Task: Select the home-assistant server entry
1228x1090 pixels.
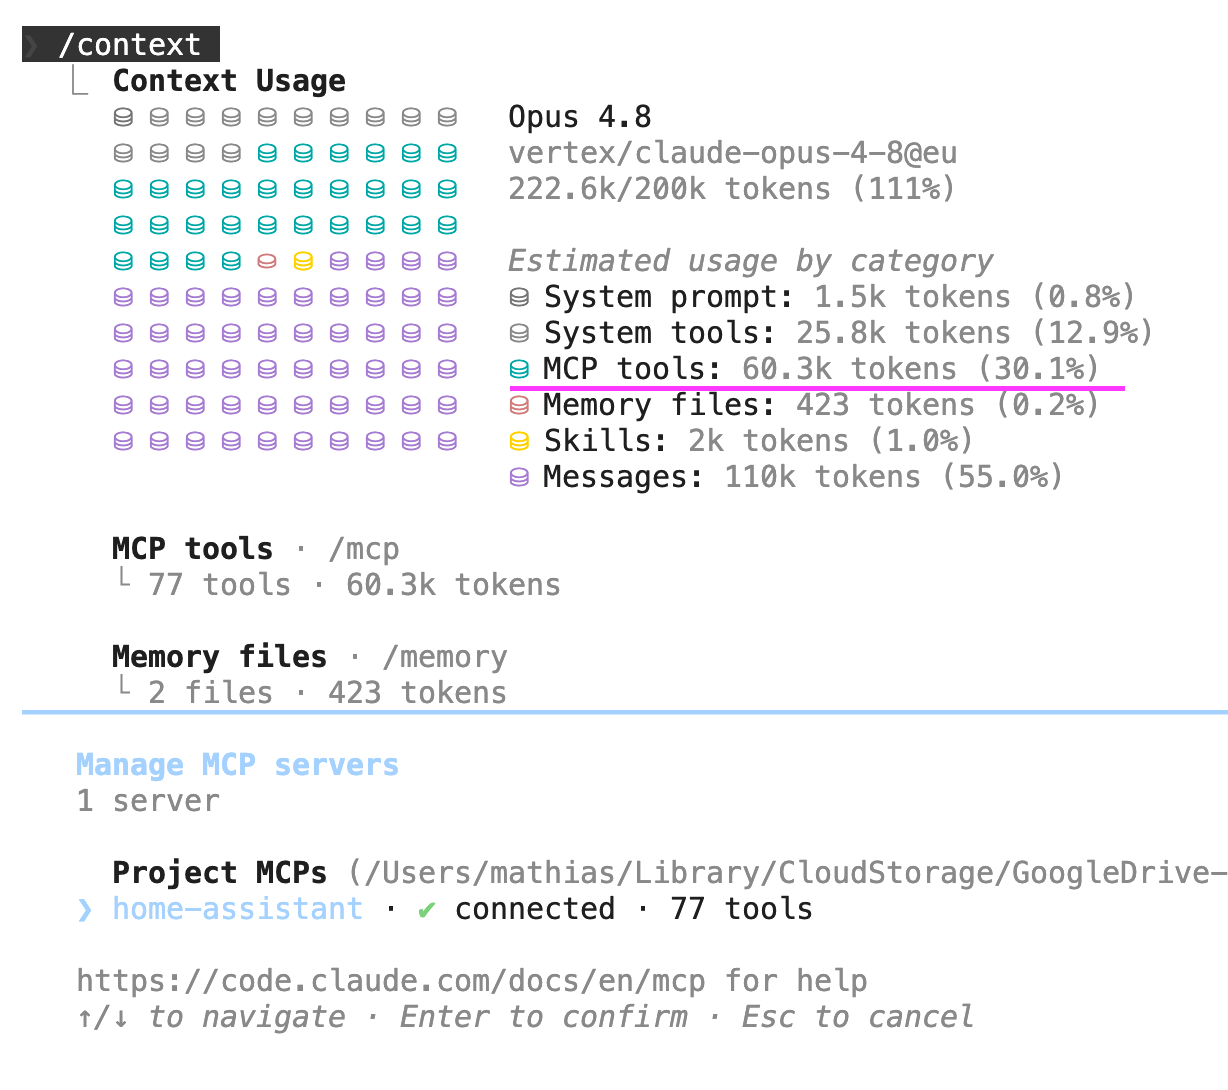Action: click(x=445, y=909)
